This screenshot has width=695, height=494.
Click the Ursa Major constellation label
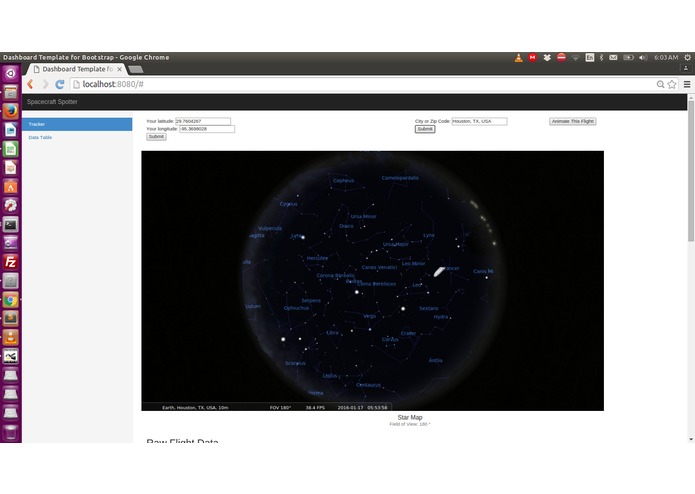pos(395,244)
